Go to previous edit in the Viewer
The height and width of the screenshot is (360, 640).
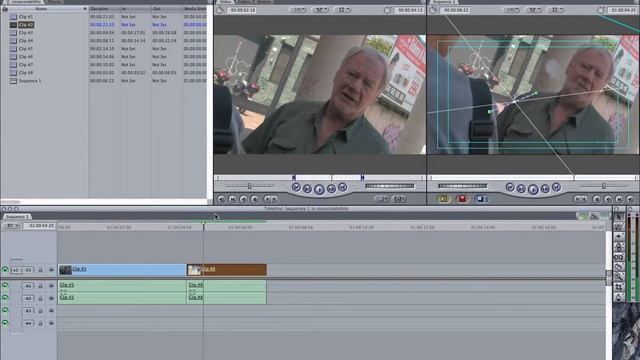point(296,187)
